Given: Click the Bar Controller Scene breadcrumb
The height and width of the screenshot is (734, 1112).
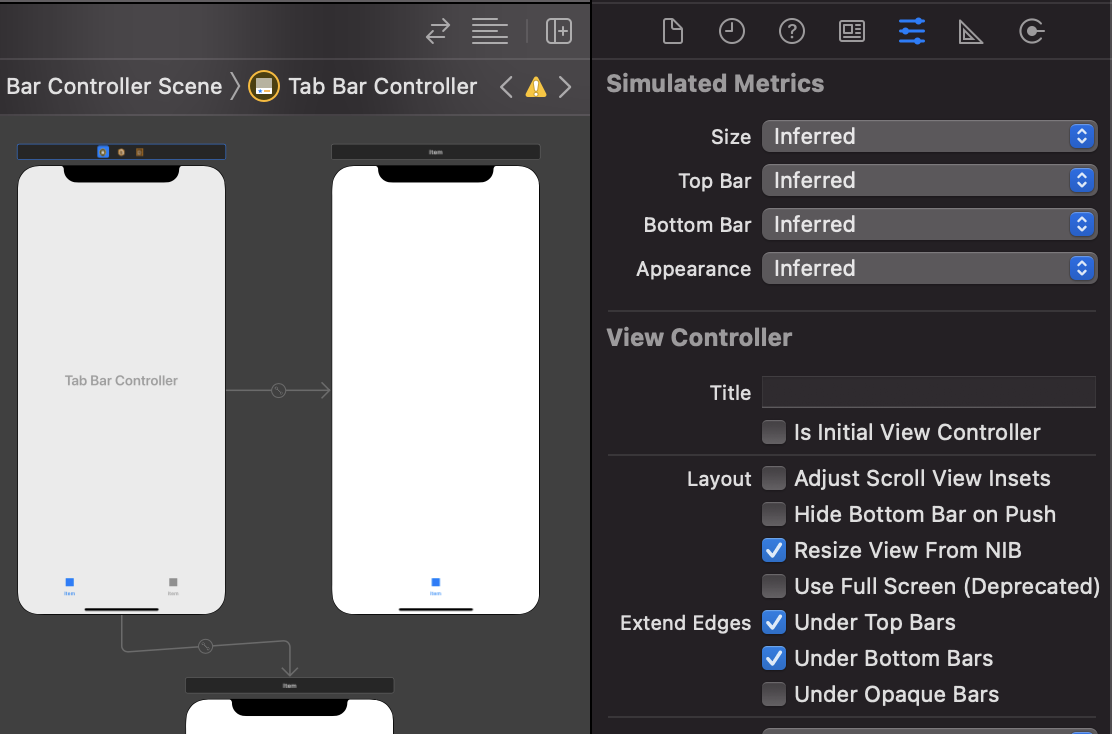Looking at the screenshot, I should (x=114, y=87).
